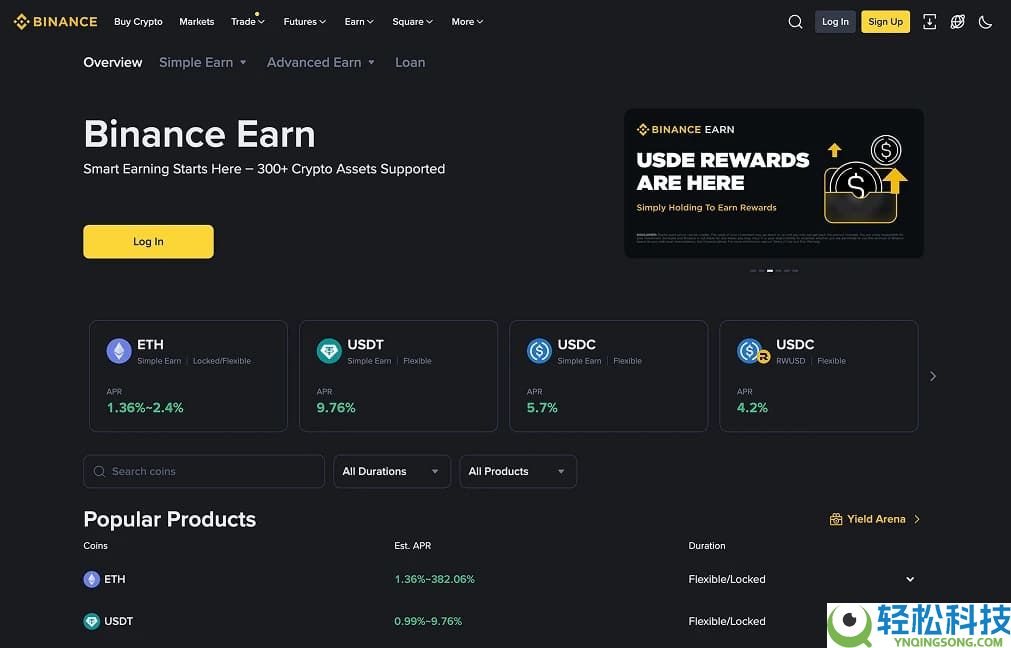Select the third carousel indicator dot
The height and width of the screenshot is (648, 1011).
(x=769, y=270)
